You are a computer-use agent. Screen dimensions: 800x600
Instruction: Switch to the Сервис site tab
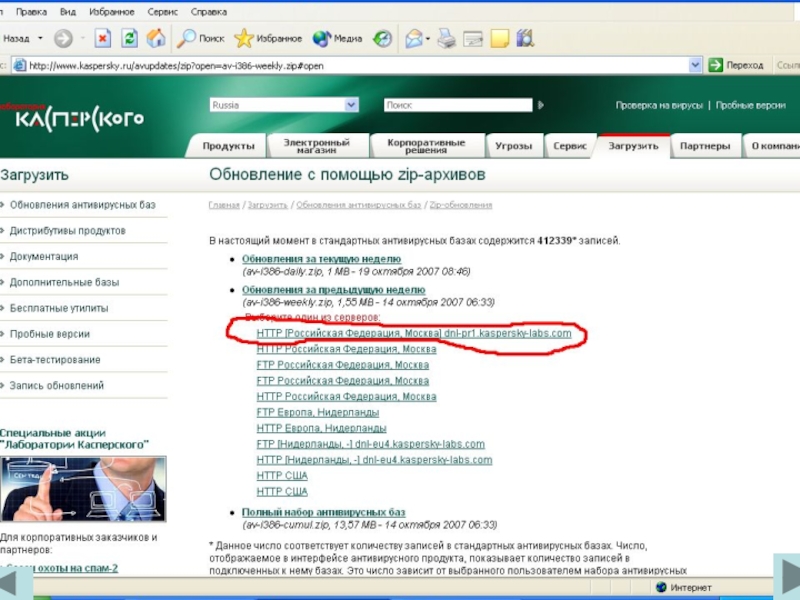(570, 146)
